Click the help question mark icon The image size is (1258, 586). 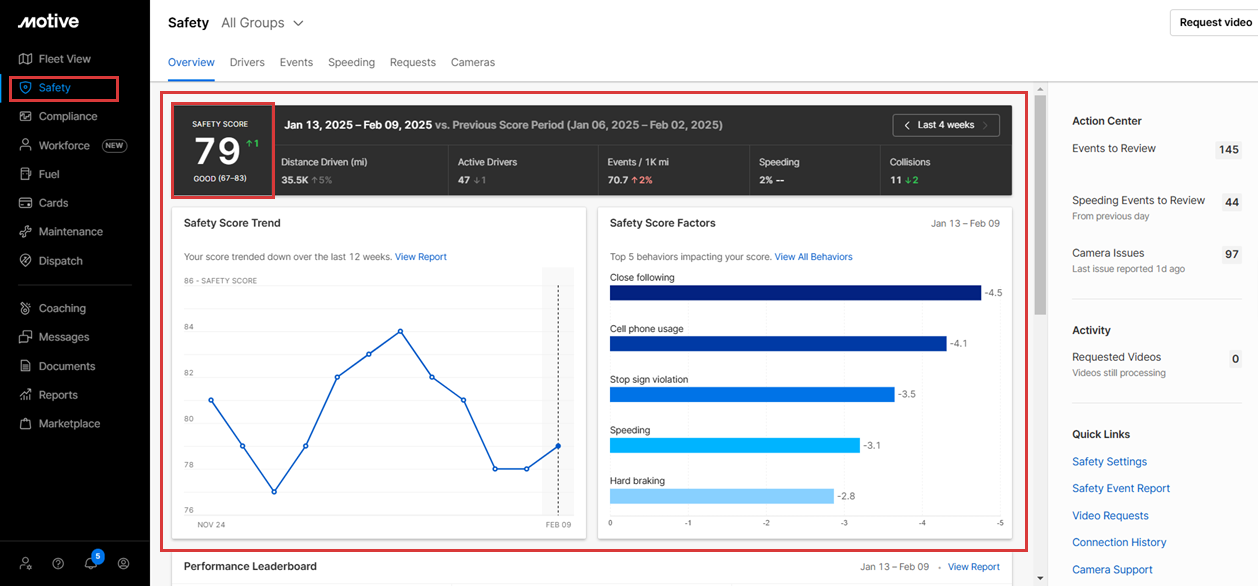pos(58,563)
